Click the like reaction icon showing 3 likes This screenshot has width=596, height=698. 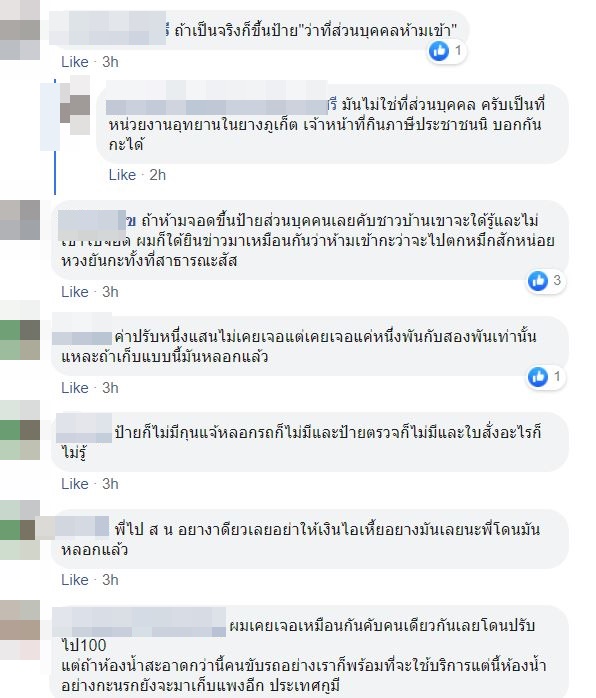click(538, 281)
